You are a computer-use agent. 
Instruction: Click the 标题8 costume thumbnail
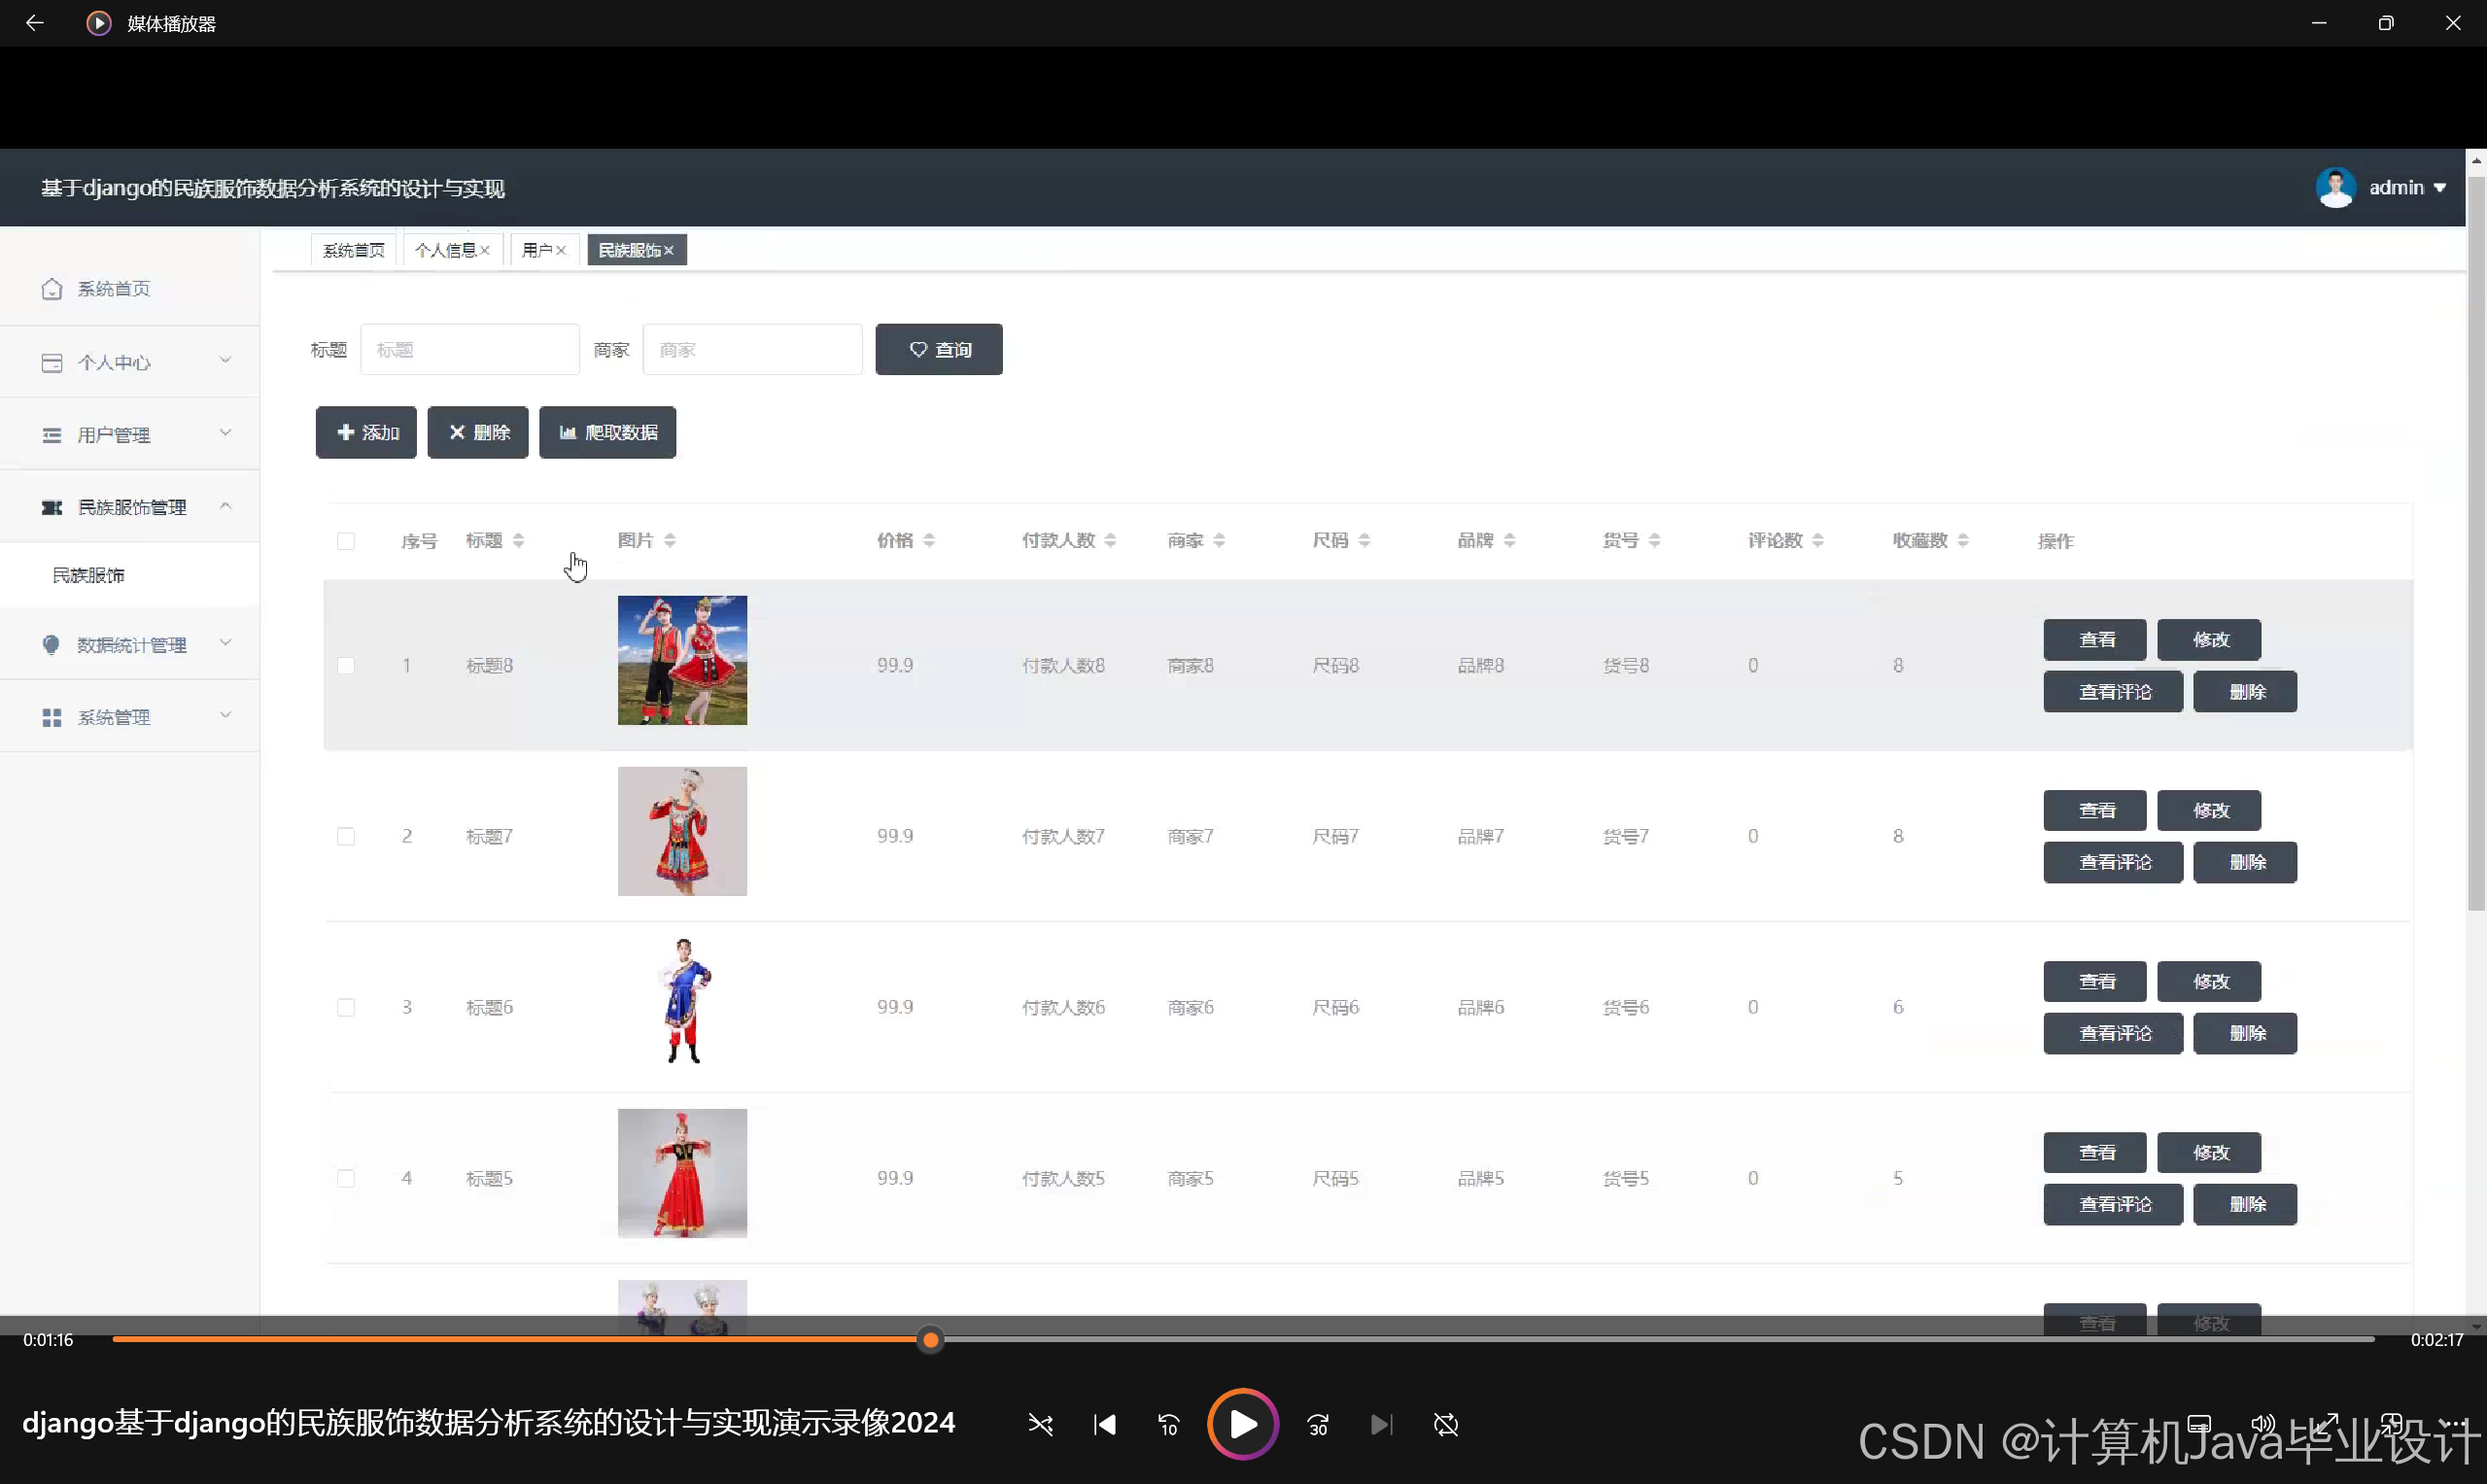682,660
